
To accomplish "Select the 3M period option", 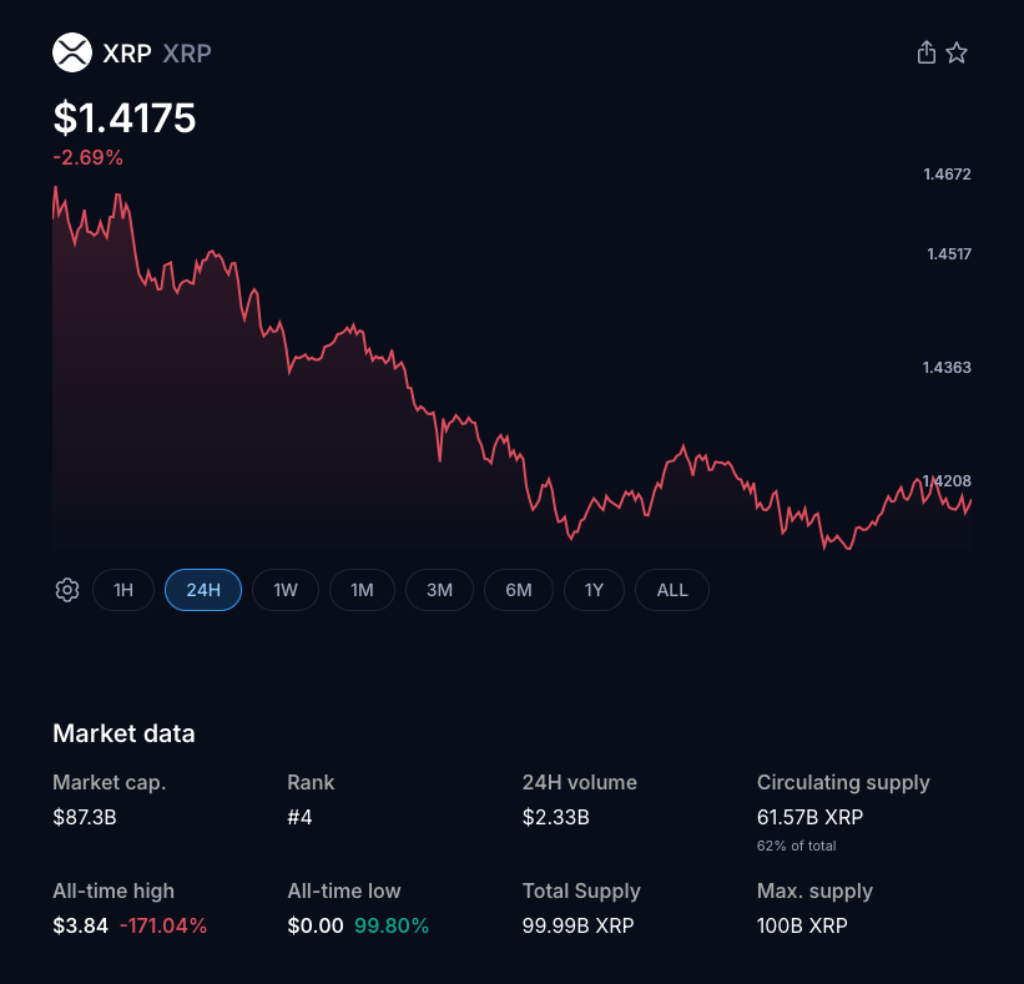I will click(x=440, y=590).
